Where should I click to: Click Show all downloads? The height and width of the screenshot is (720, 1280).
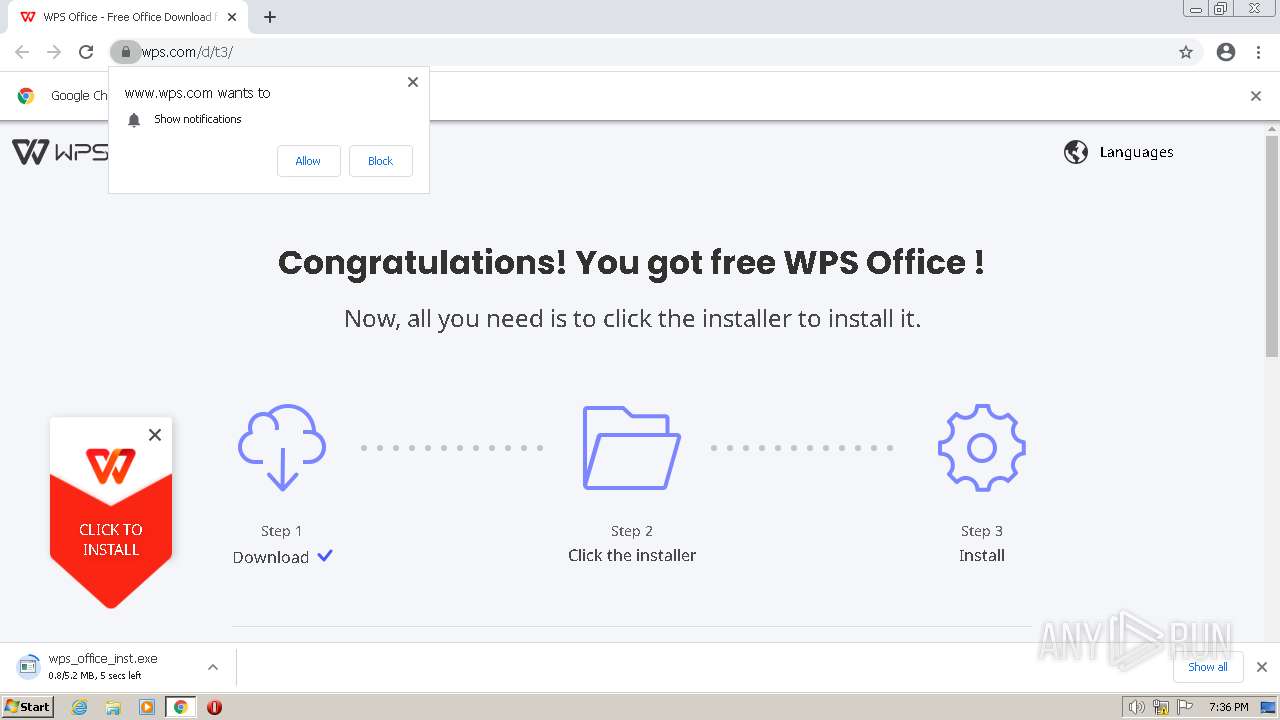click(1208, 667)
